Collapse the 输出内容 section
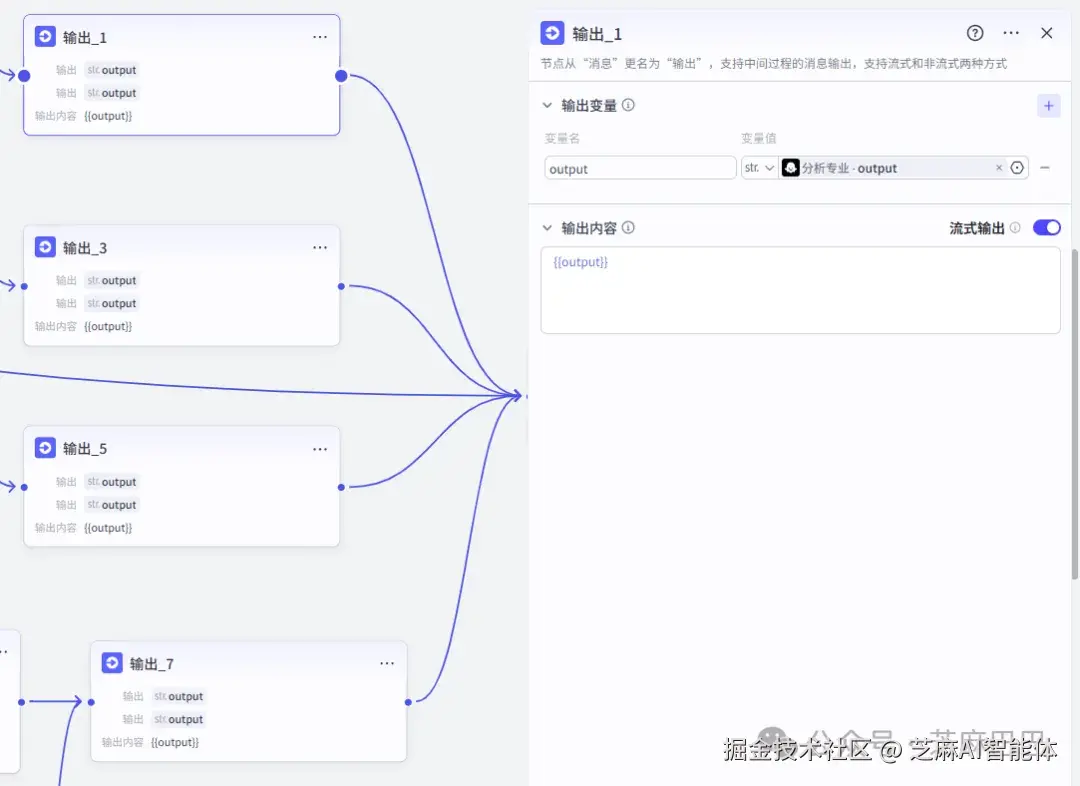Screen dimensions: 1080x786 tap(547, 227)
